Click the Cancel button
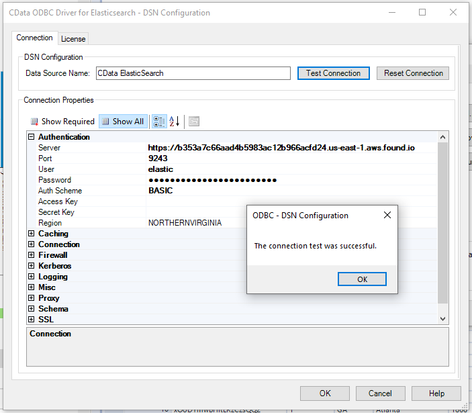472x413 pixels. coord(380,393)
